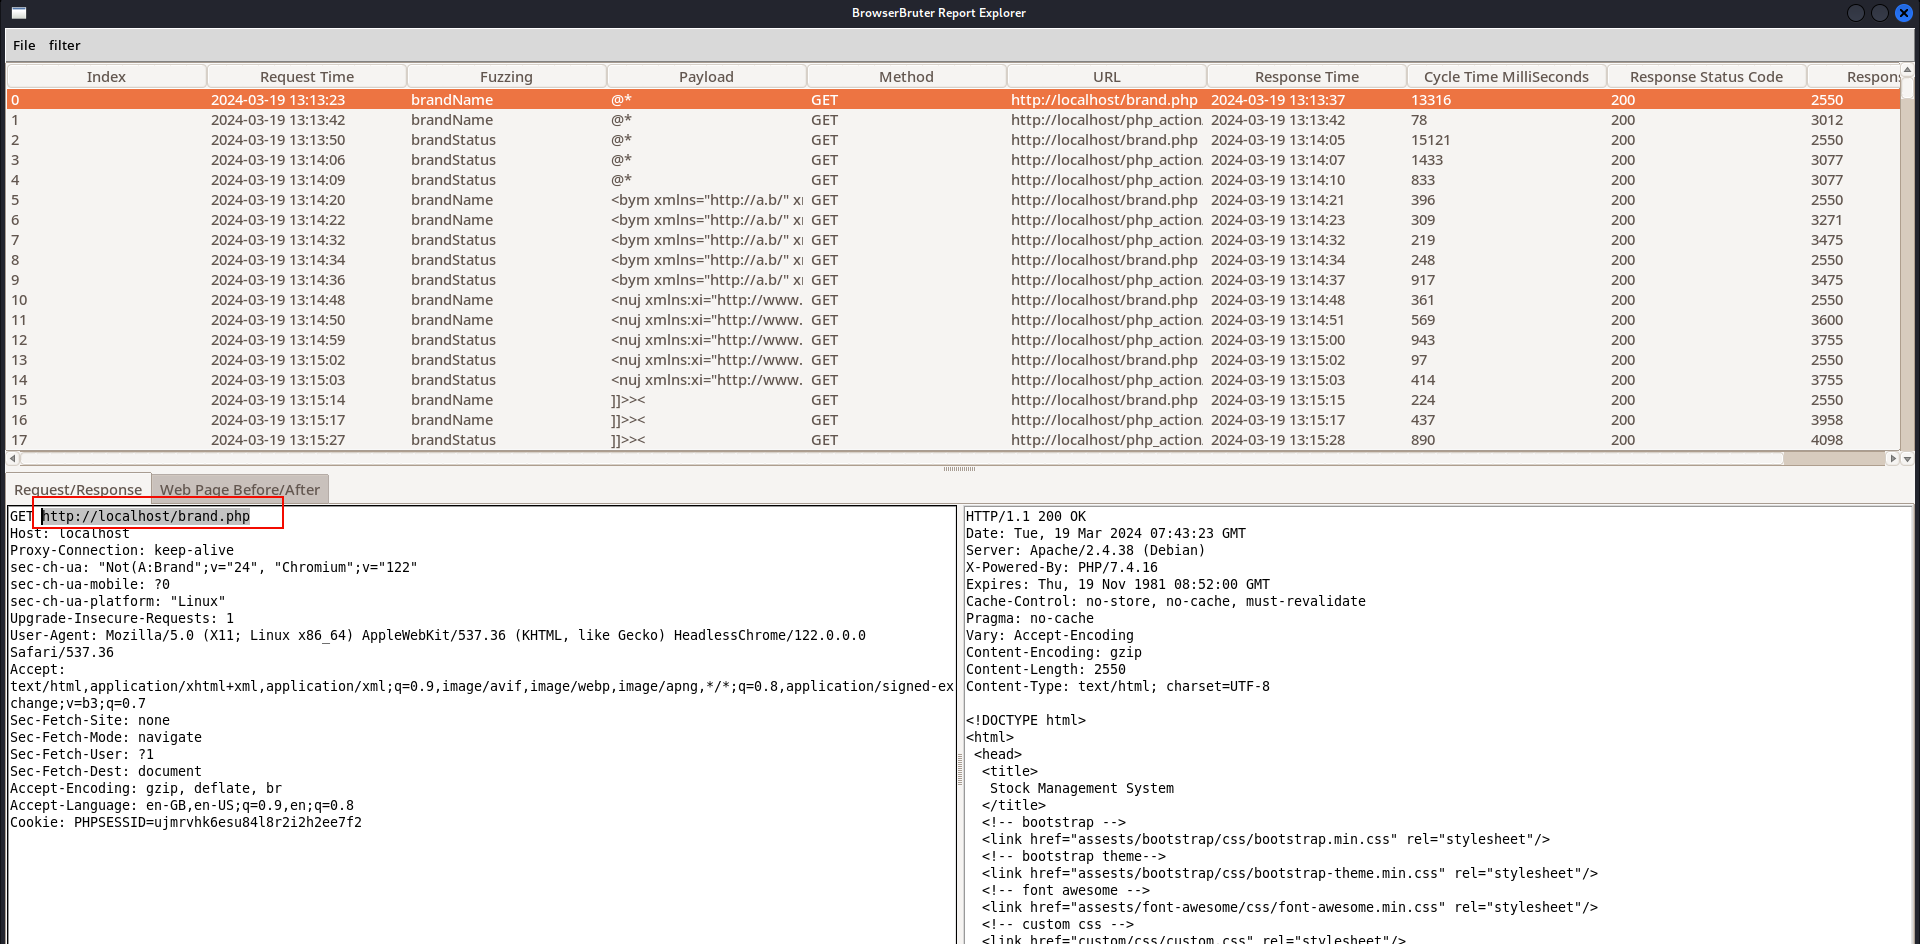This screenshot has height=944, width=1920.
Task: Click payload ]]>>< in row 15
Action: 628,400
